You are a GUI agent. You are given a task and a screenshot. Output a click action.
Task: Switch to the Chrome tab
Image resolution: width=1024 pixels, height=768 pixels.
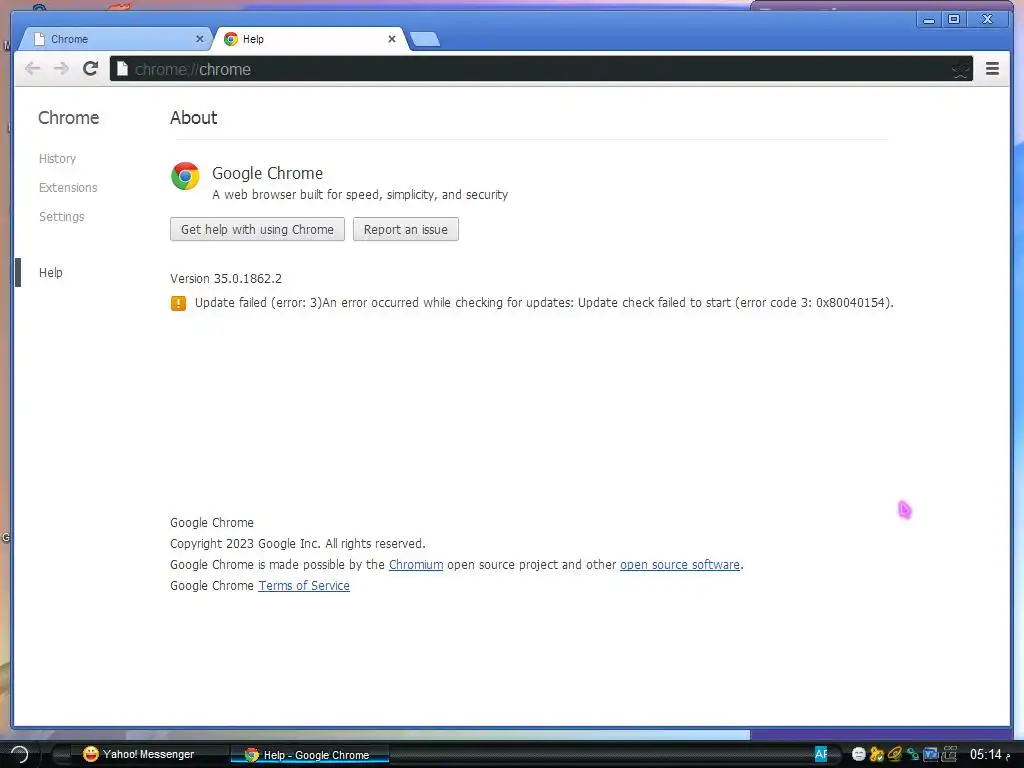tap(114, 39)
